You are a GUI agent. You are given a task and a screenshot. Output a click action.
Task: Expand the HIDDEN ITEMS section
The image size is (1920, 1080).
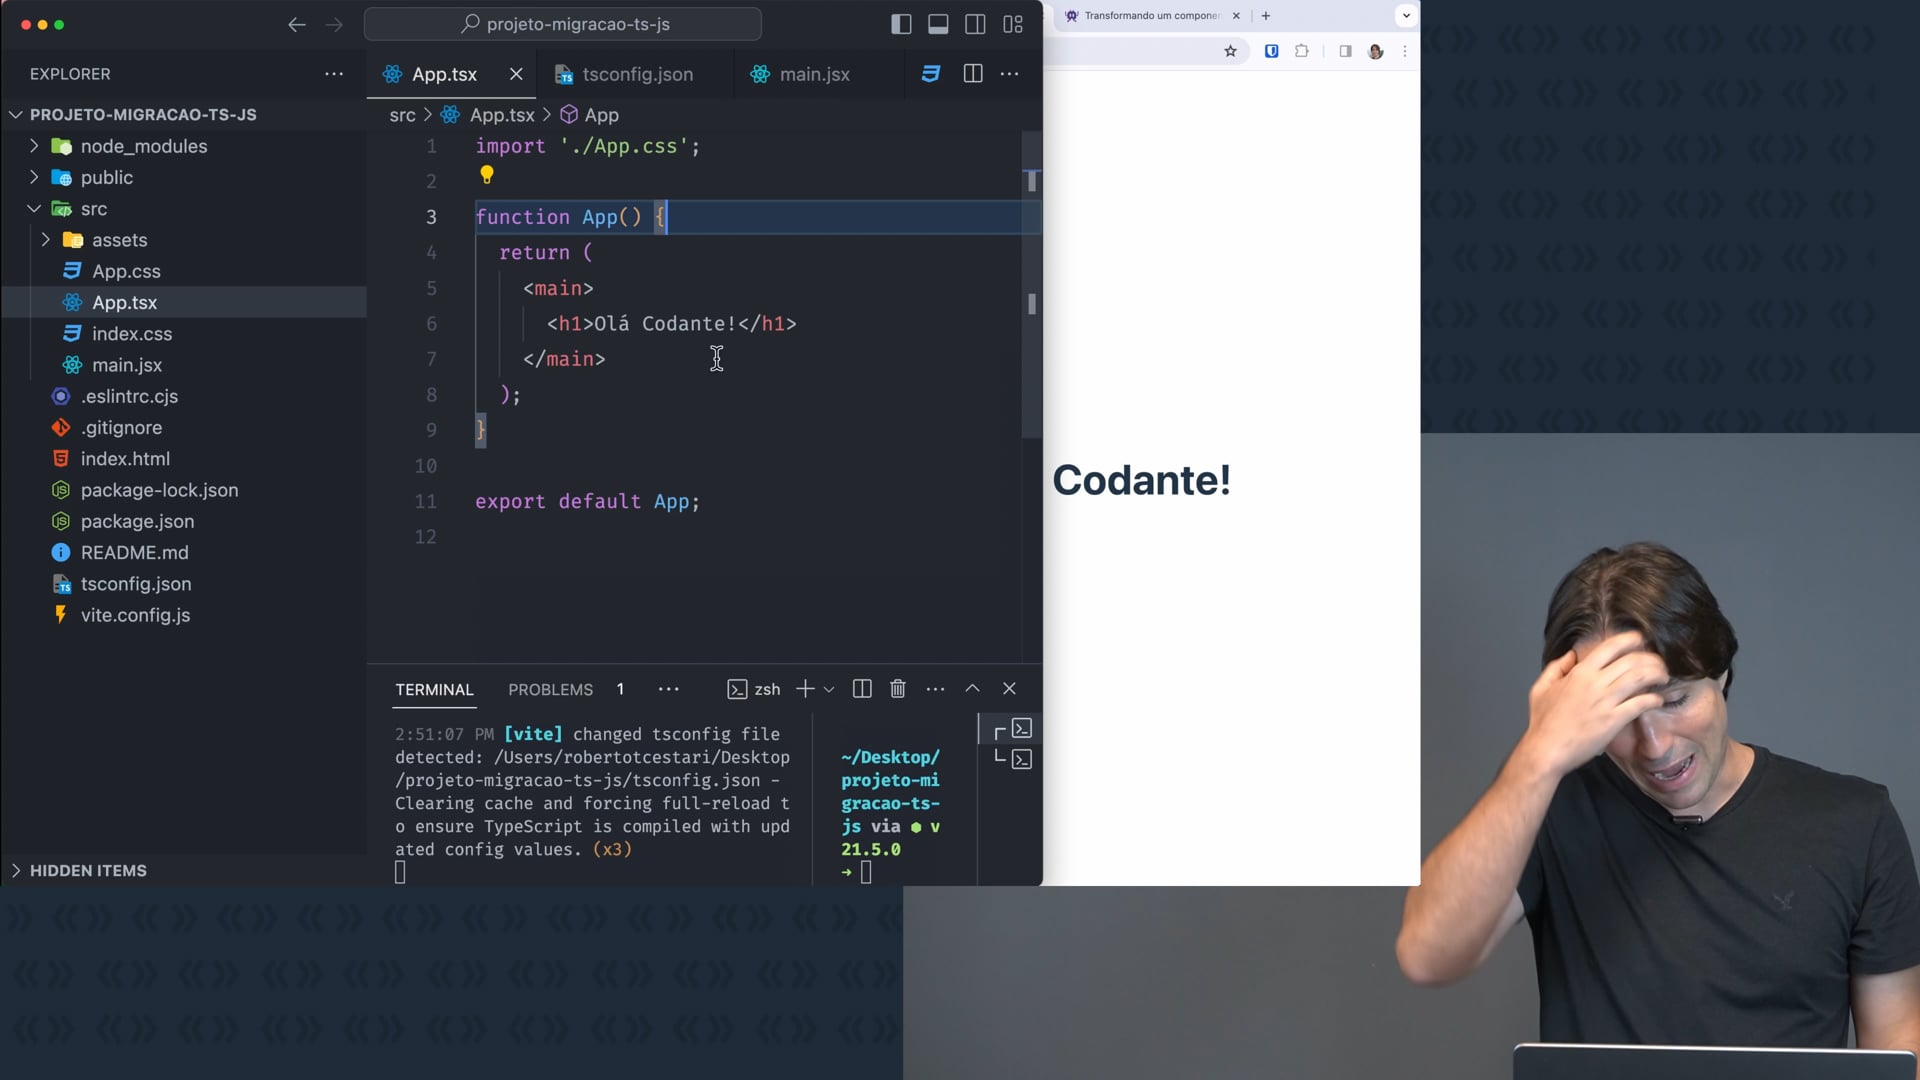88,870
